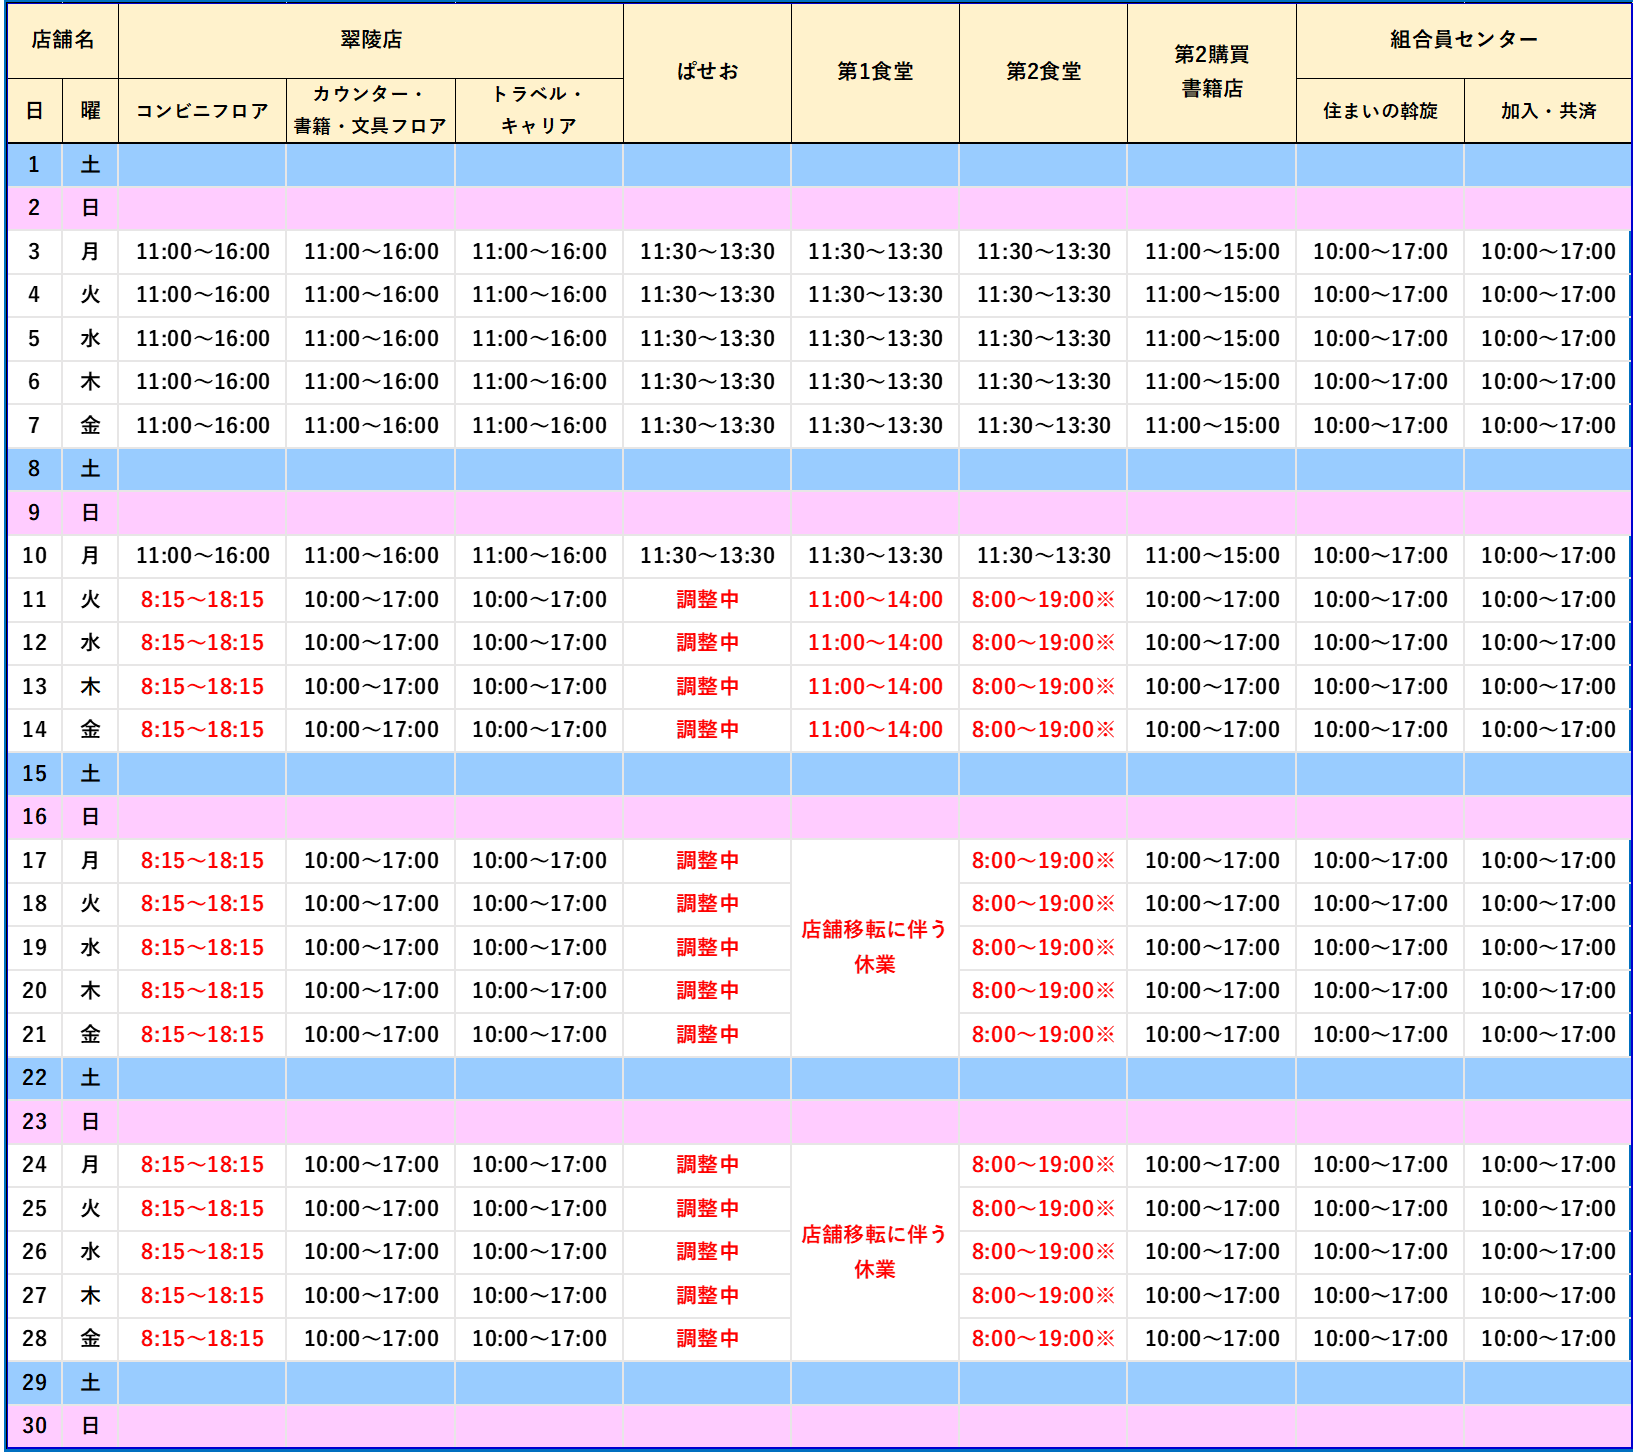1635x1455 pixels.
Task: Click the 日 date column header
Action: click(34, 111)
